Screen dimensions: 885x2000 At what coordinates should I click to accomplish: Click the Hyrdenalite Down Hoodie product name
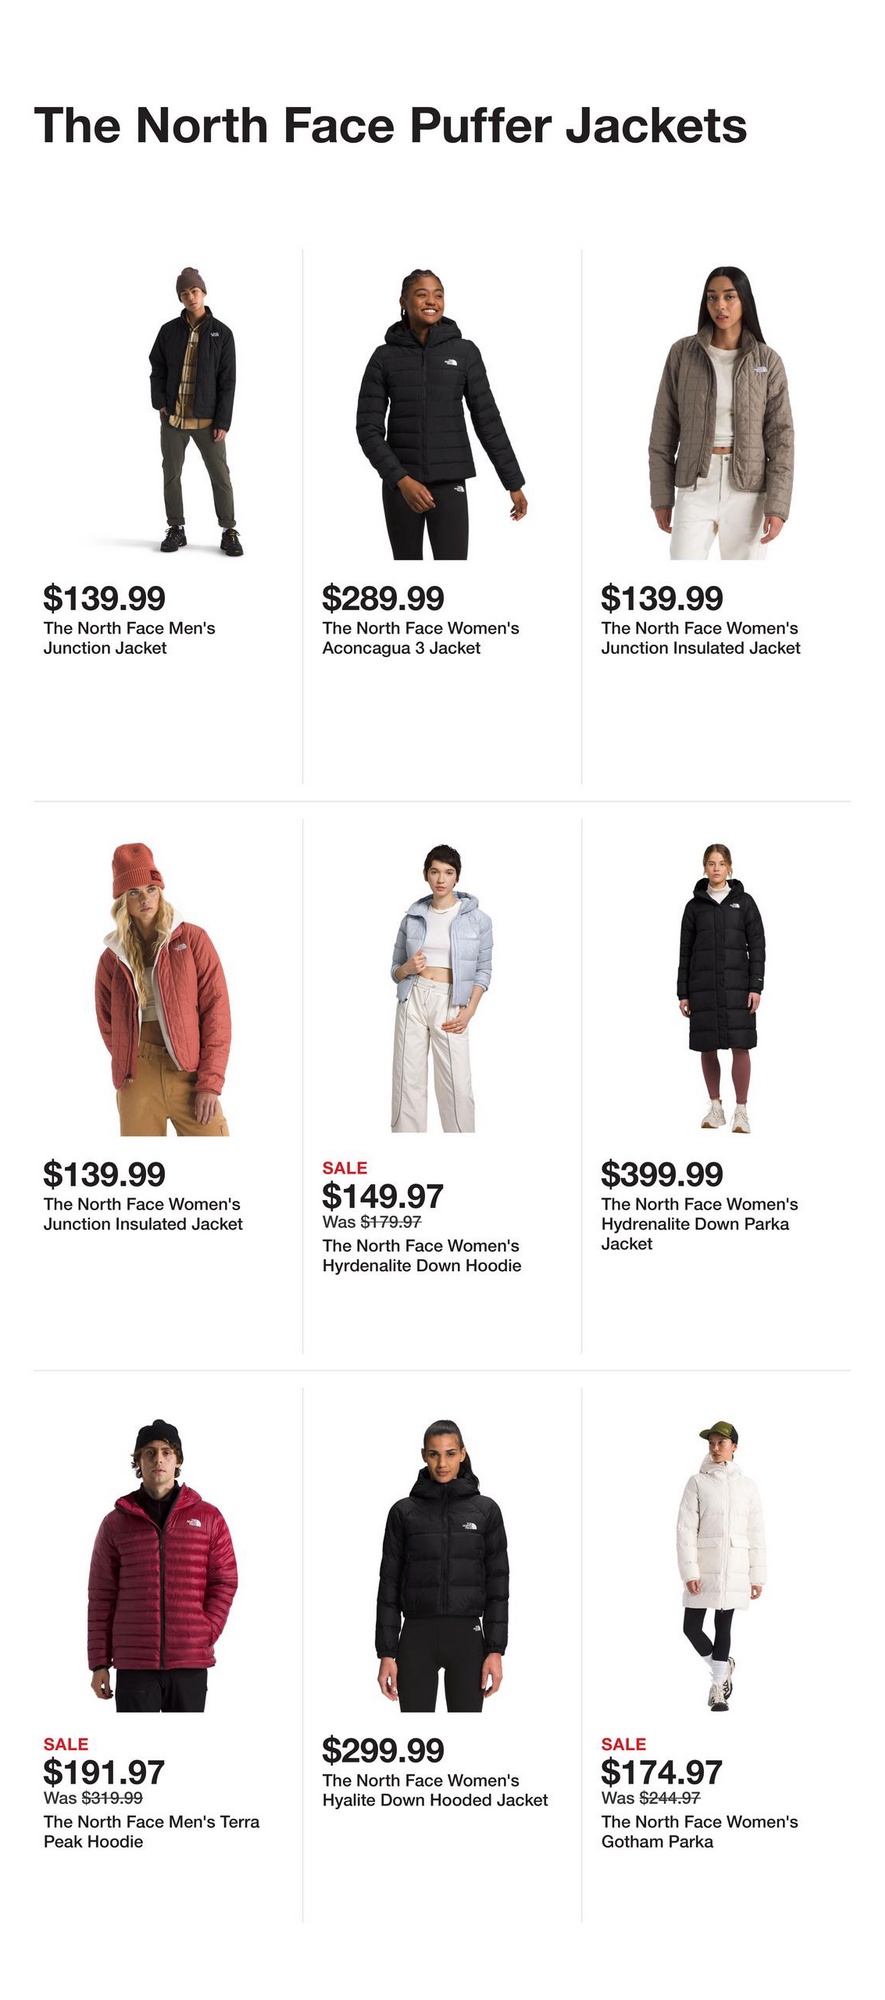[x=422, y=1256]
